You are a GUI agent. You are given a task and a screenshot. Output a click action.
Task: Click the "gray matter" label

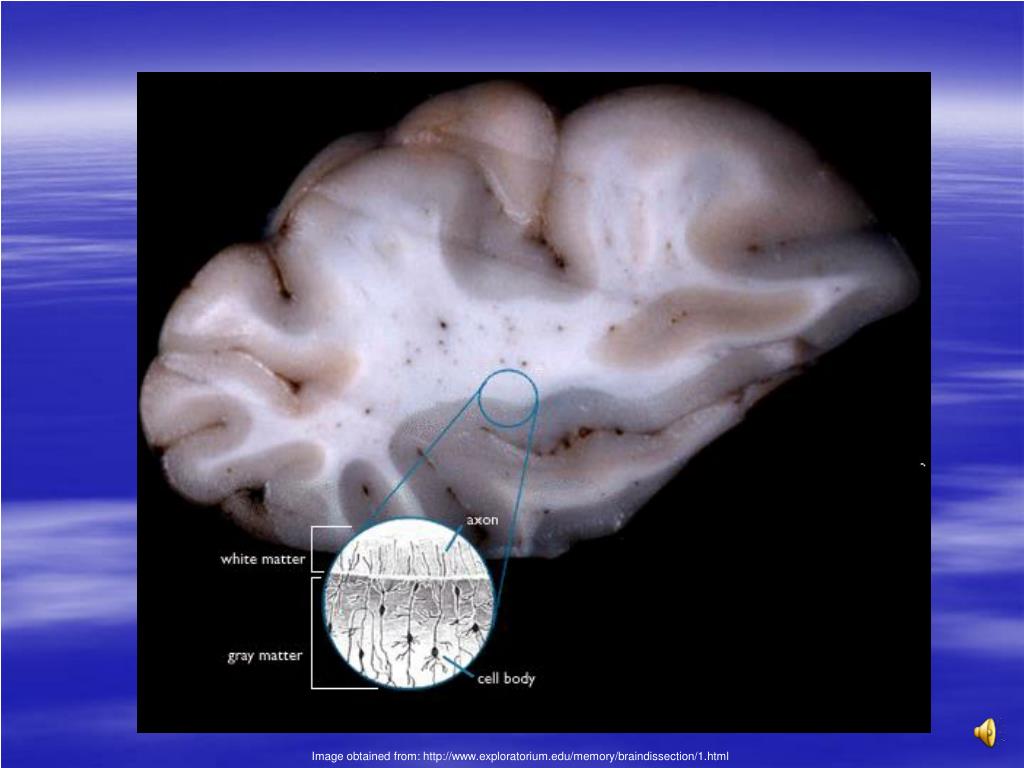point(264,656)
